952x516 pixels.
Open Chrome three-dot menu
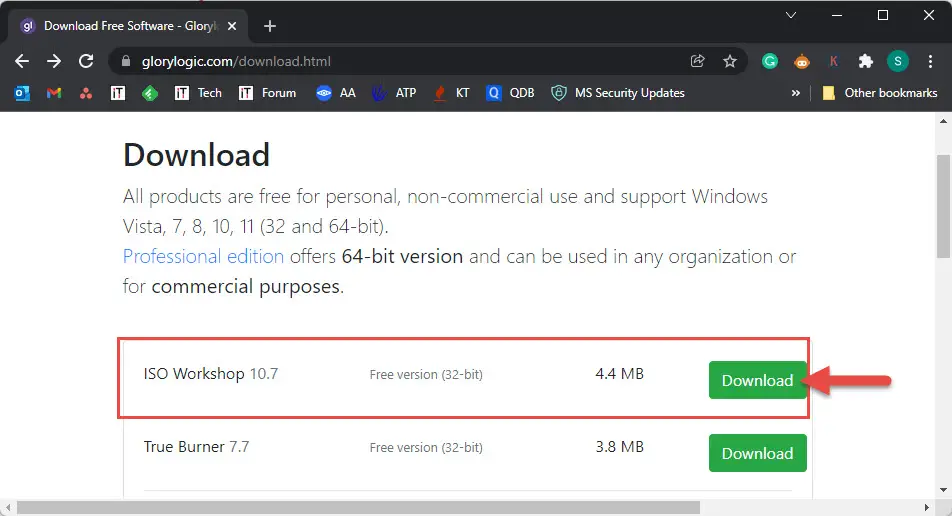(930, 61)
